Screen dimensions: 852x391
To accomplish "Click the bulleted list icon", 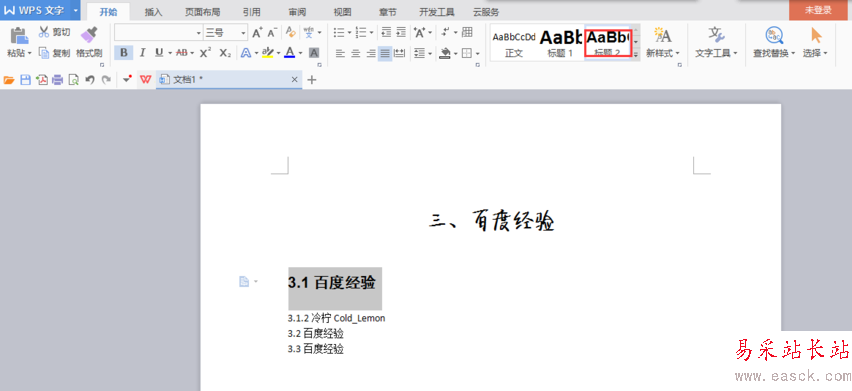I will (339, 33).
